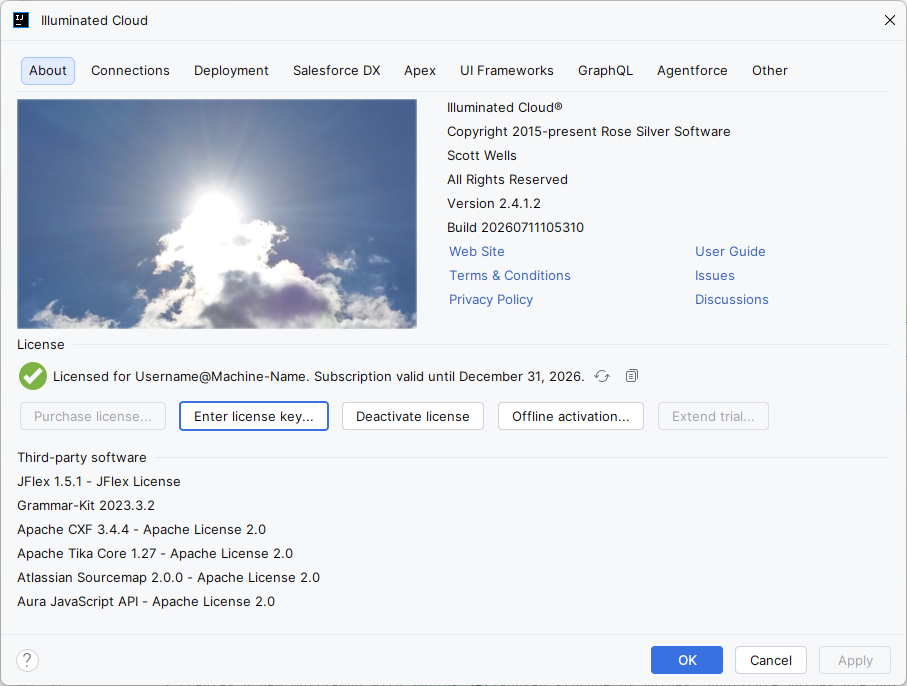
Task: Click the copy license info icon
Action: tap(632, 376)
